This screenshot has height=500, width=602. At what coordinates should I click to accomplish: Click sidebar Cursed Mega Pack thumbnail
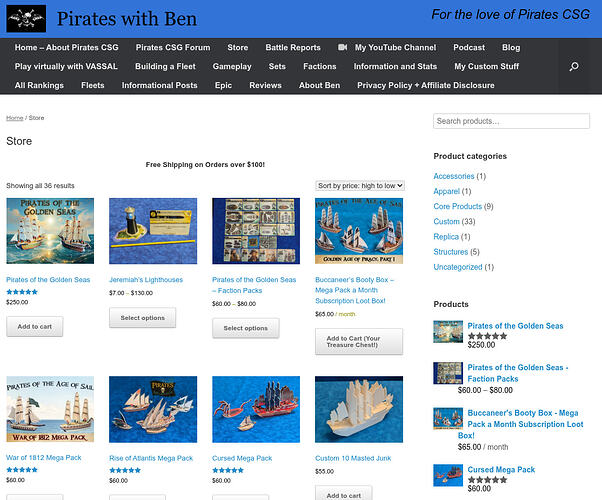click(x=448, y=475)
